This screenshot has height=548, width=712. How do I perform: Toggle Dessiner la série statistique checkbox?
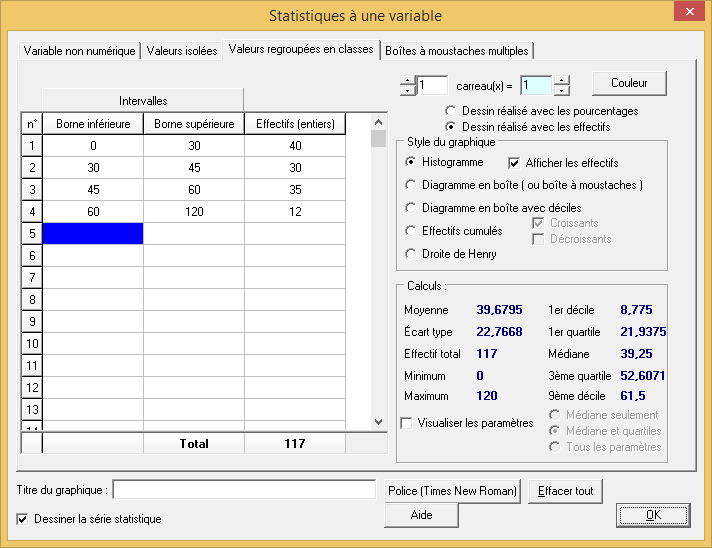(x=23, y=519)
